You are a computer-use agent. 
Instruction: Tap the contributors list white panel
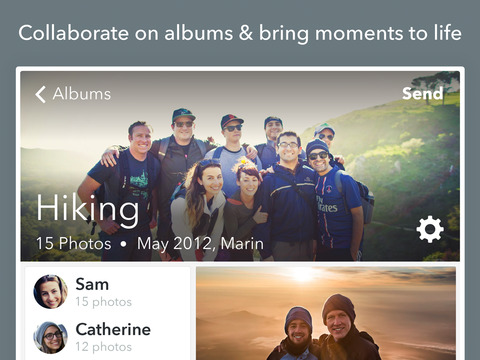(x=108, y=313)
